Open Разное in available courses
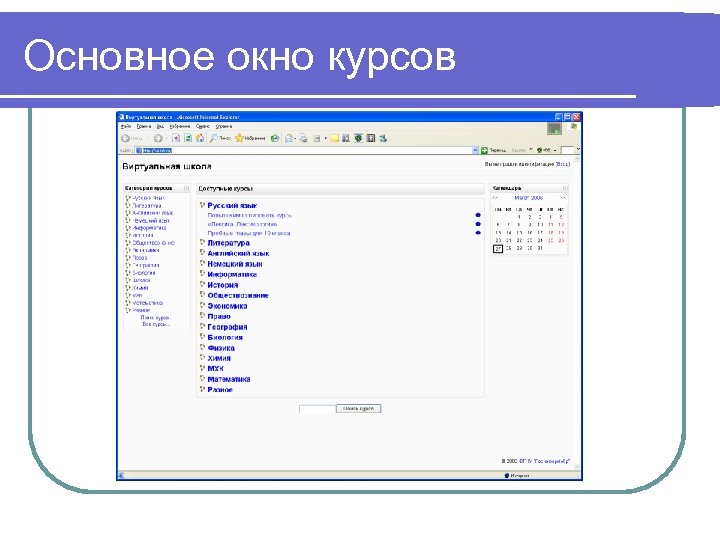 click(x=220, y=390)
